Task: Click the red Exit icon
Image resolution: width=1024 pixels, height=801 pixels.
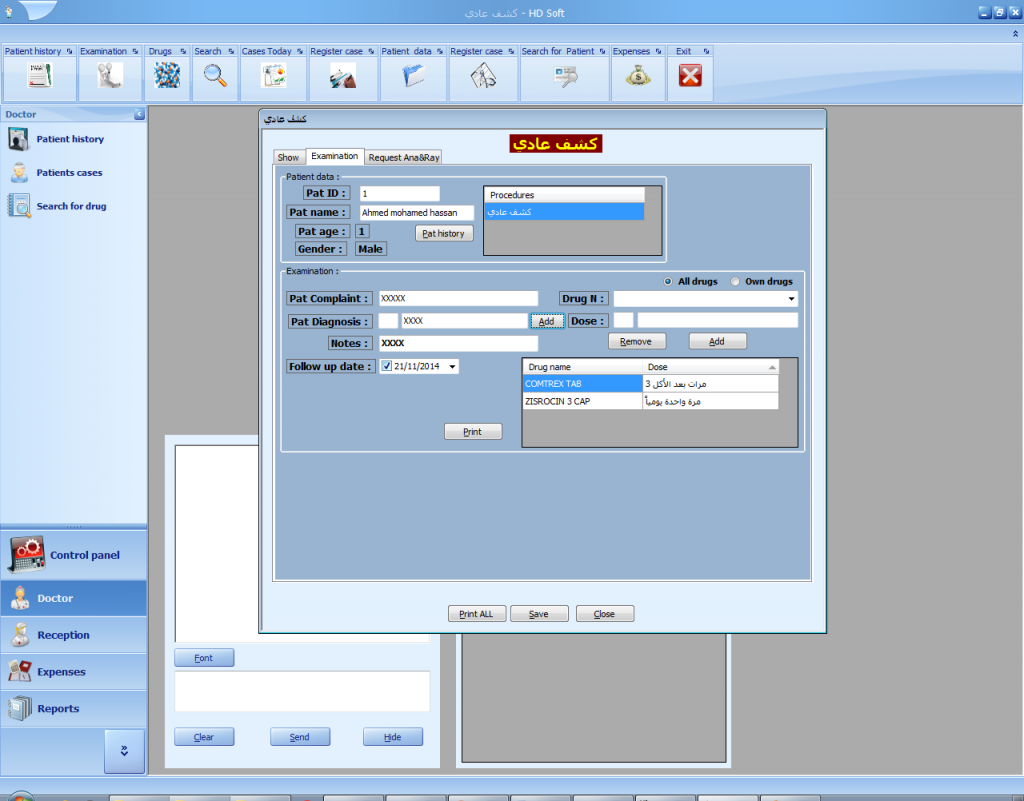Action: (690, 76)
